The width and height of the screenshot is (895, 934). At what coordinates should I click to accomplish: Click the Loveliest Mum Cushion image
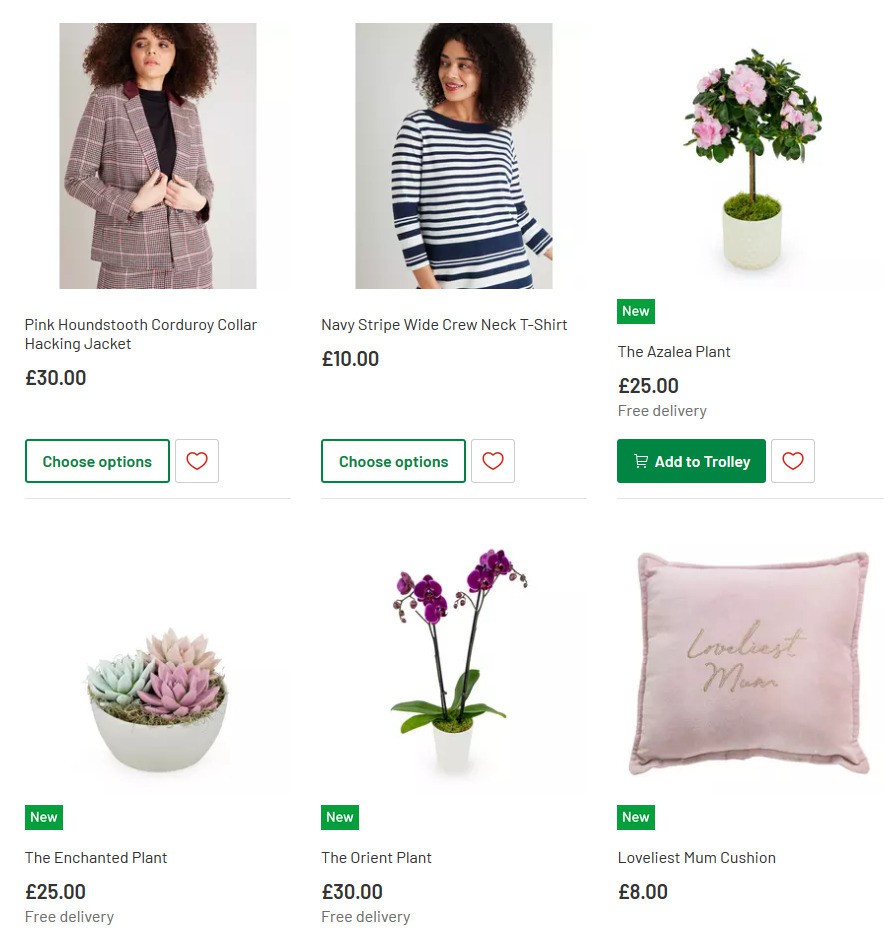(750, 661)
